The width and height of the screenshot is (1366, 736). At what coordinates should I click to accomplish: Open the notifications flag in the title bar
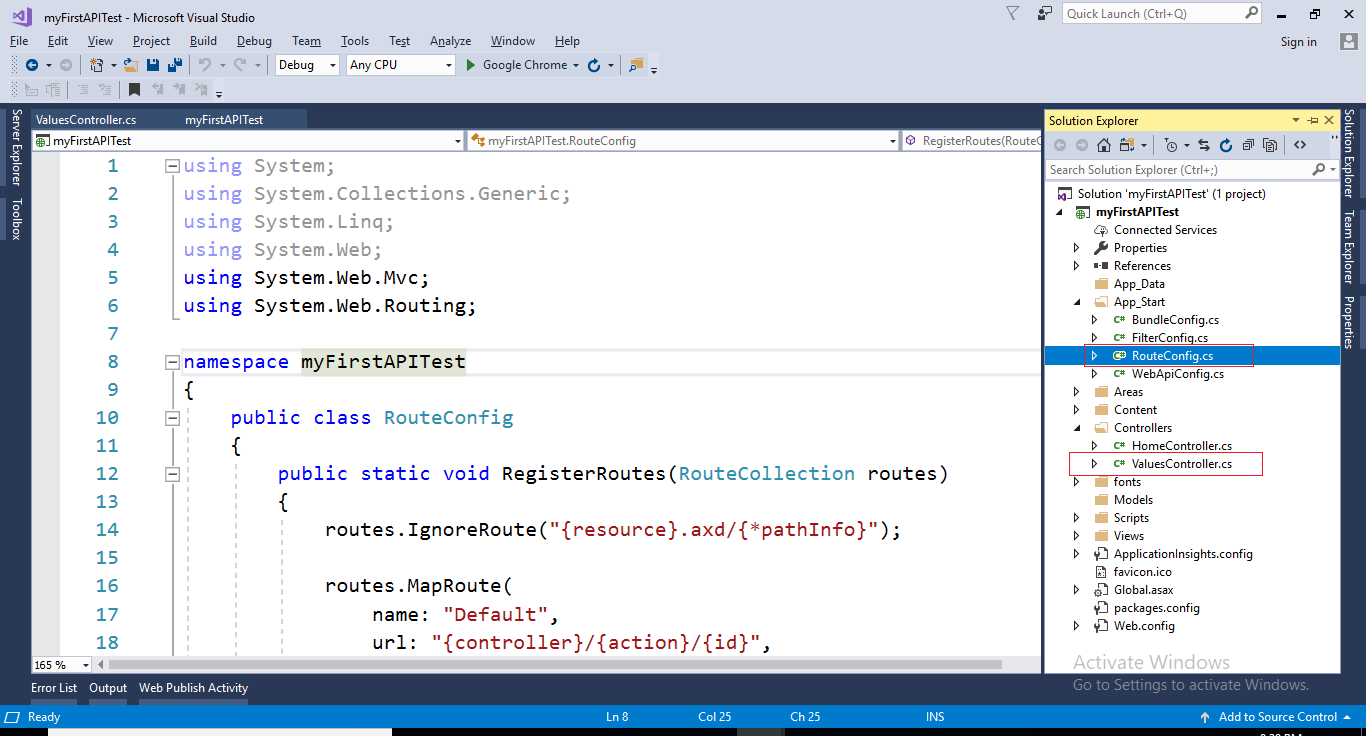click(1012, 13)
